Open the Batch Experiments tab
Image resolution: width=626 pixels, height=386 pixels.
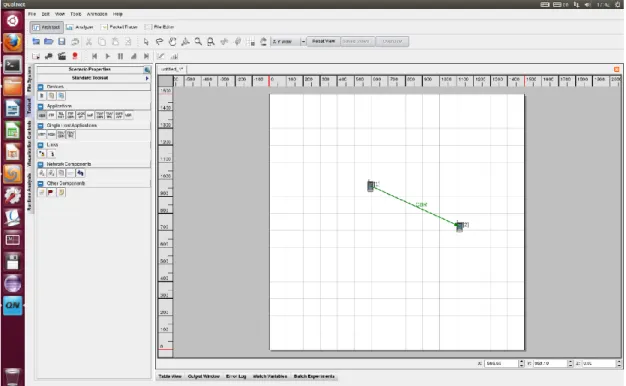[314, 376]
